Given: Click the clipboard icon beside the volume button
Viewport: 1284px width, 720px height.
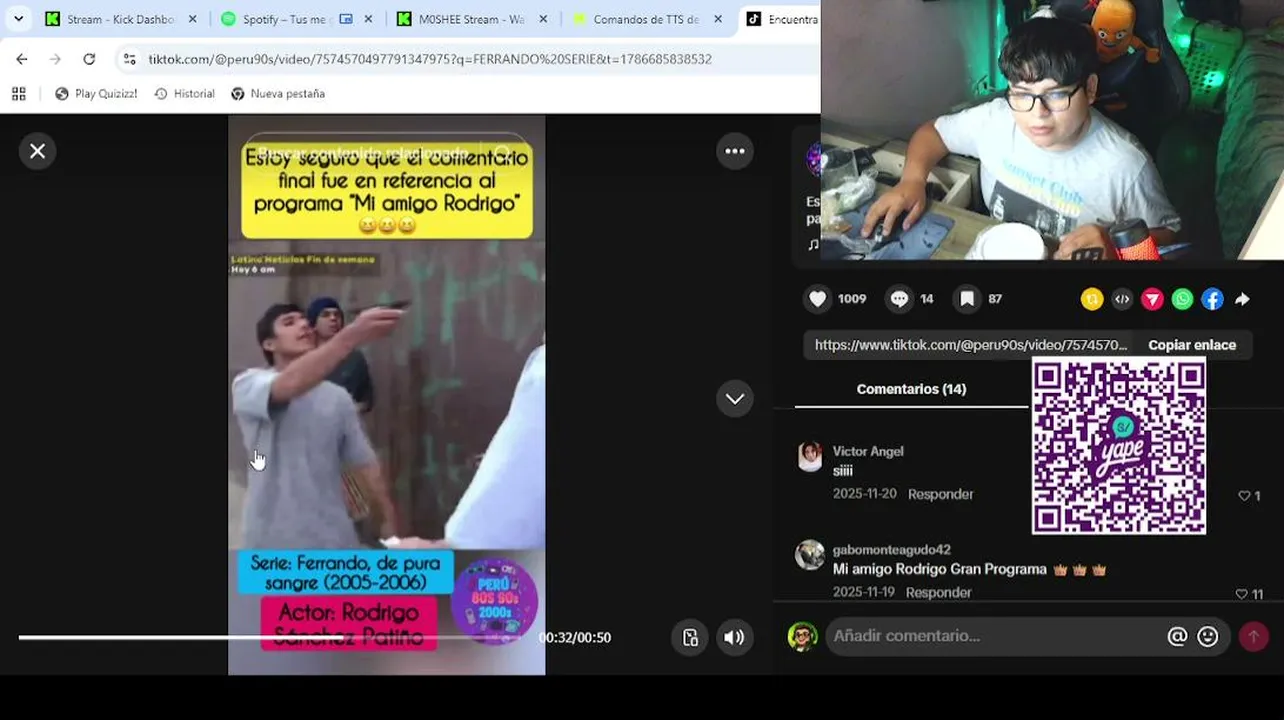Looking at the screenshot, I should 690,637.
